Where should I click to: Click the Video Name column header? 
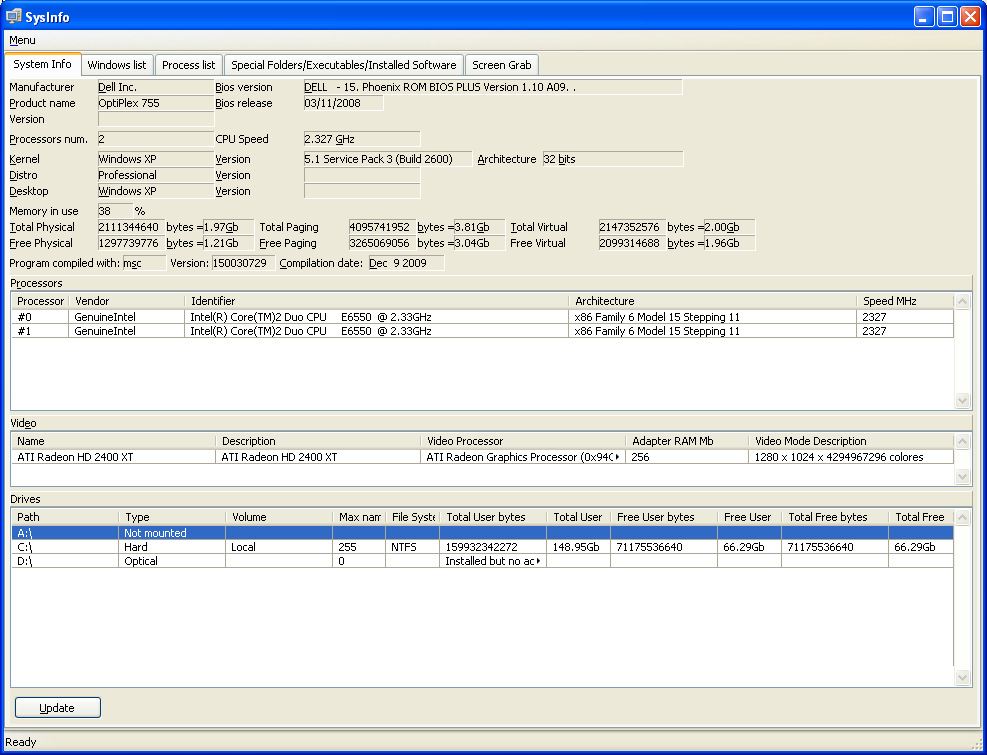click(x=114, y=441)
